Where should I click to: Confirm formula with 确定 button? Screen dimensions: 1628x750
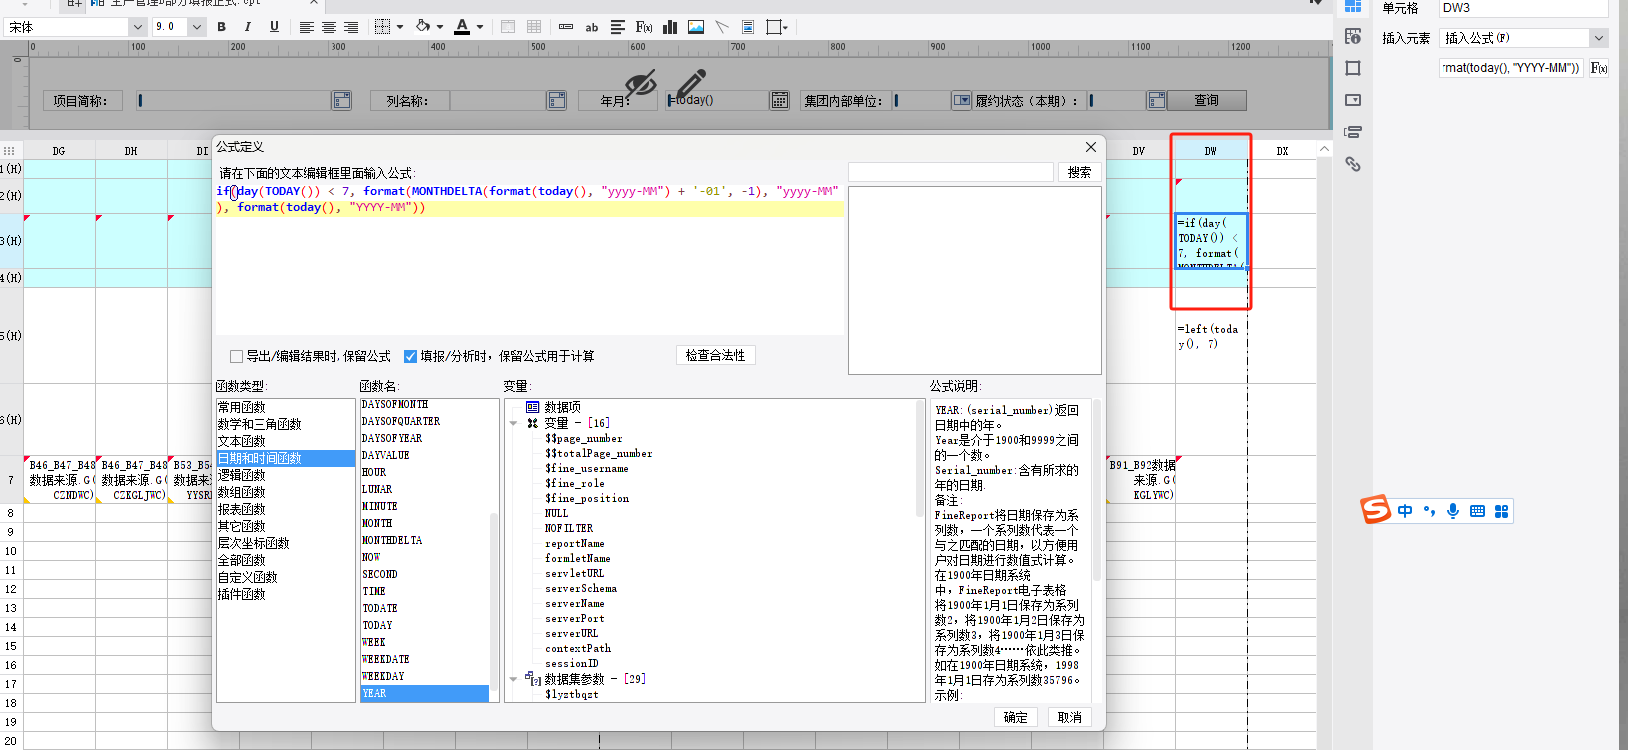1015,717
